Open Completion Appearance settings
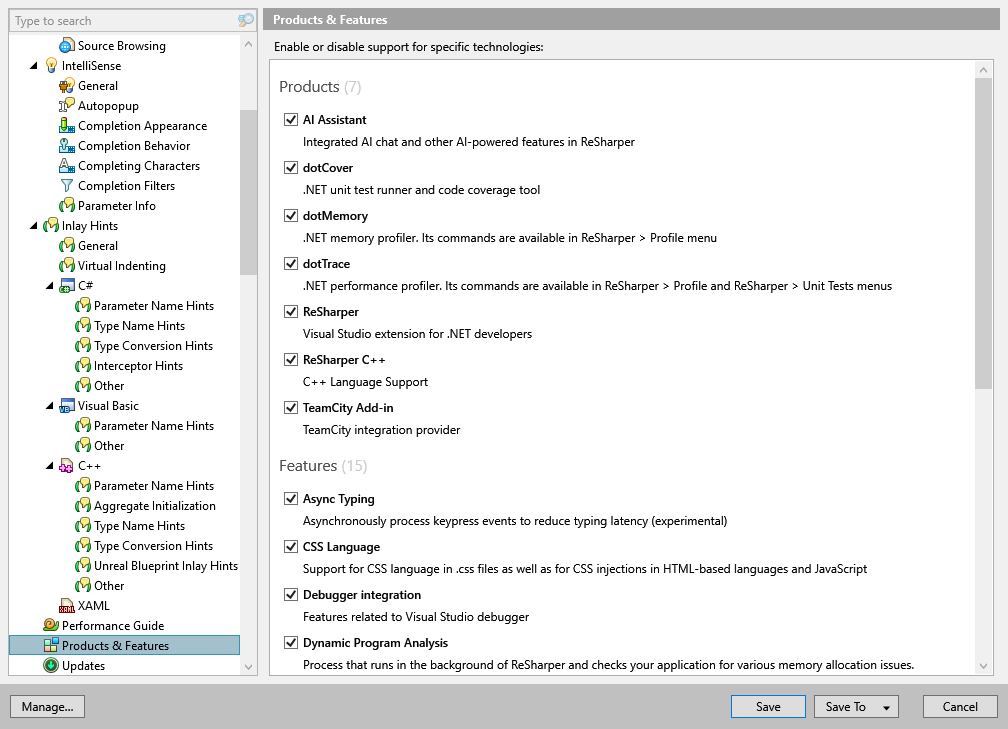The height and width of the screenshot is (729, 1008). (x=143, y=125)
